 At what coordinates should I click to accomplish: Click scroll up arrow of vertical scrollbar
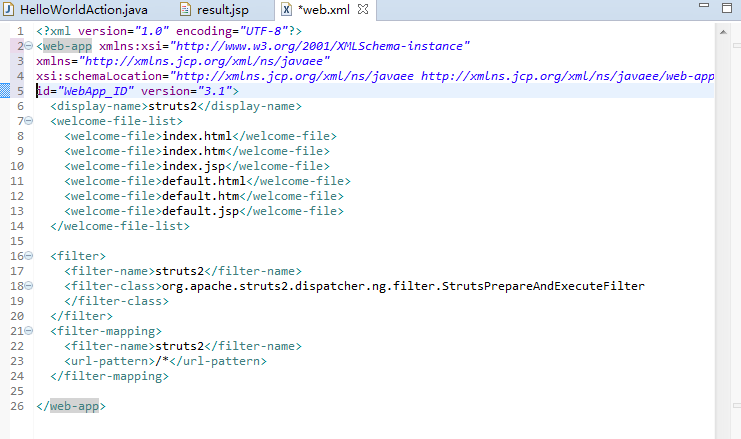[723, 32]
